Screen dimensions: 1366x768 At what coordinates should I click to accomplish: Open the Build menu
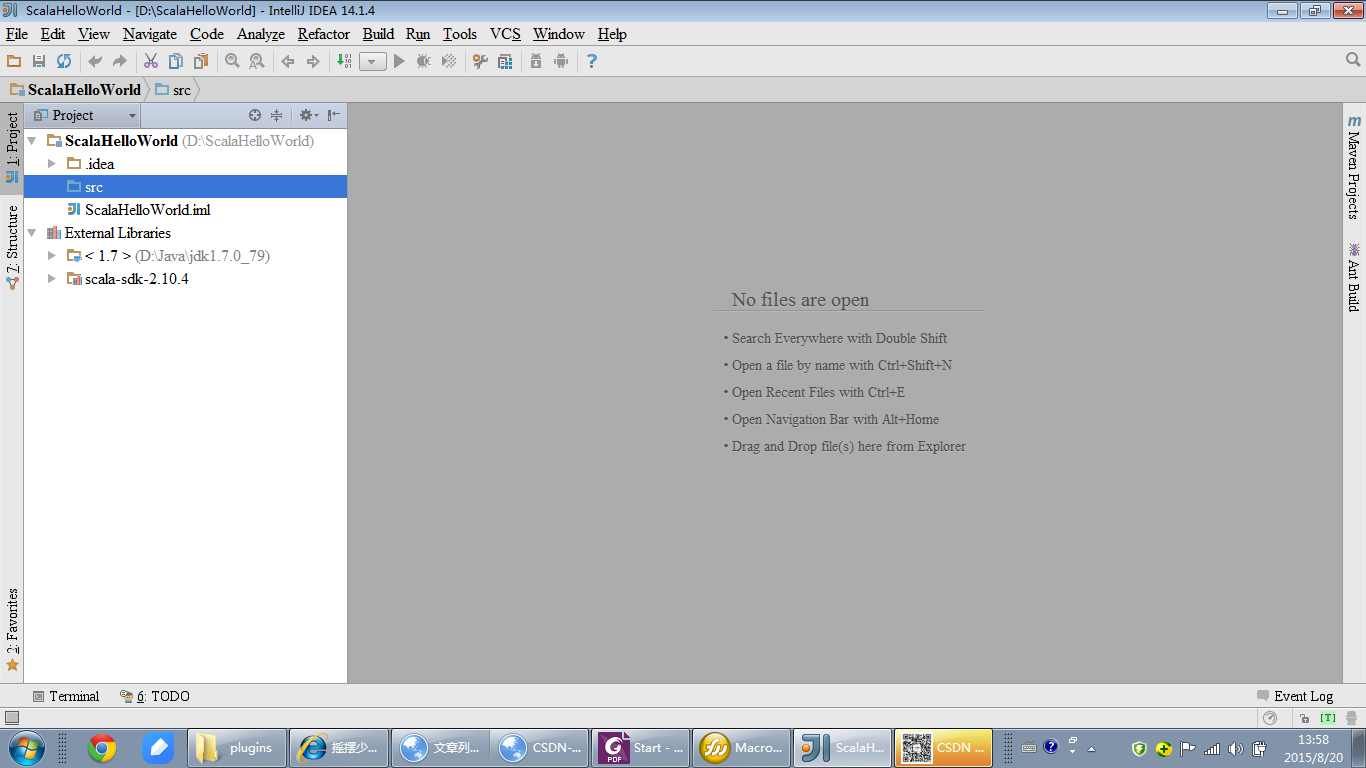[378, 34]
